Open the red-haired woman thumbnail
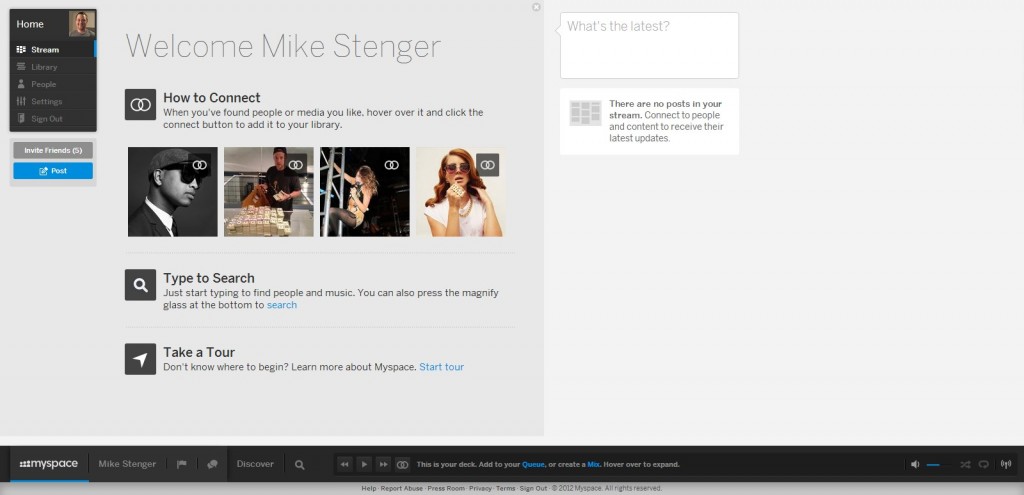The width and height of the screenshot is (1024, 495). [460, 191]
